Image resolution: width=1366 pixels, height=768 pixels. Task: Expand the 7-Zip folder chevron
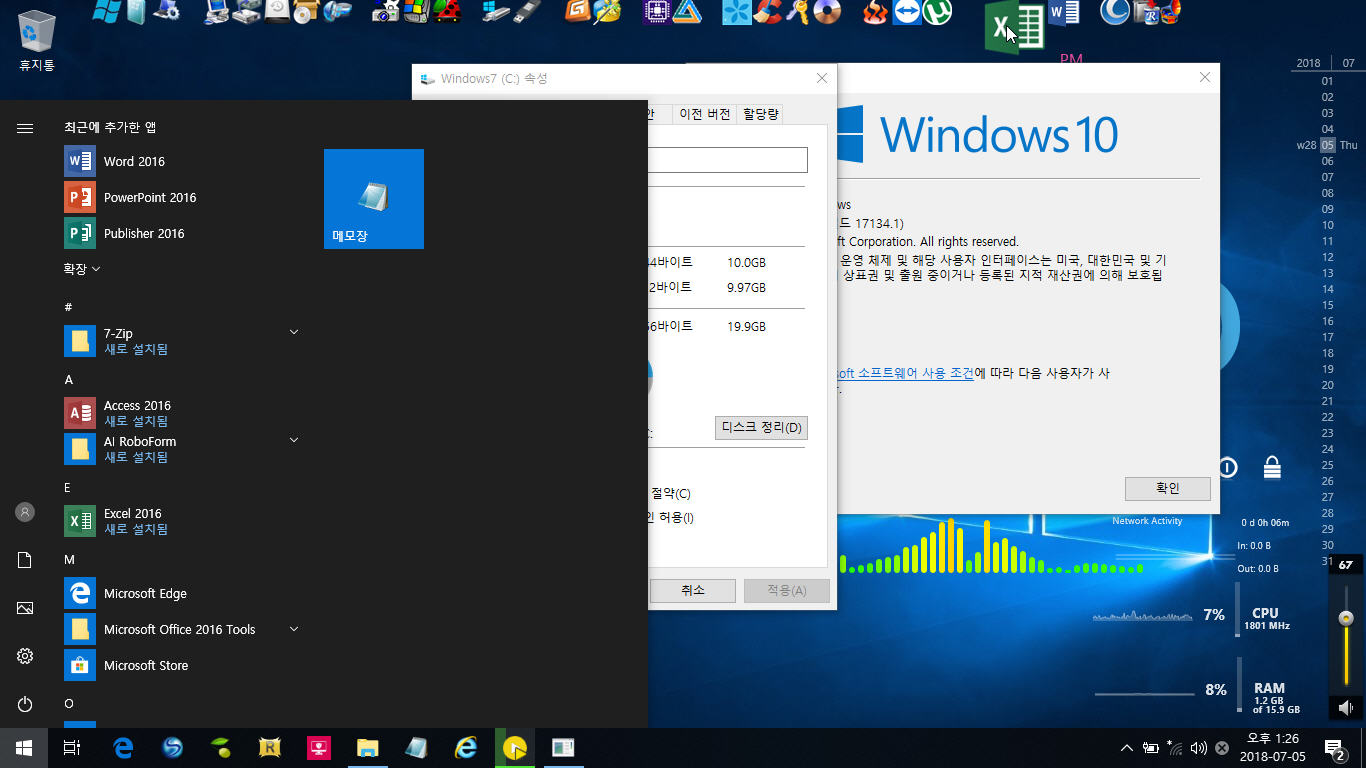click(294, 332)
